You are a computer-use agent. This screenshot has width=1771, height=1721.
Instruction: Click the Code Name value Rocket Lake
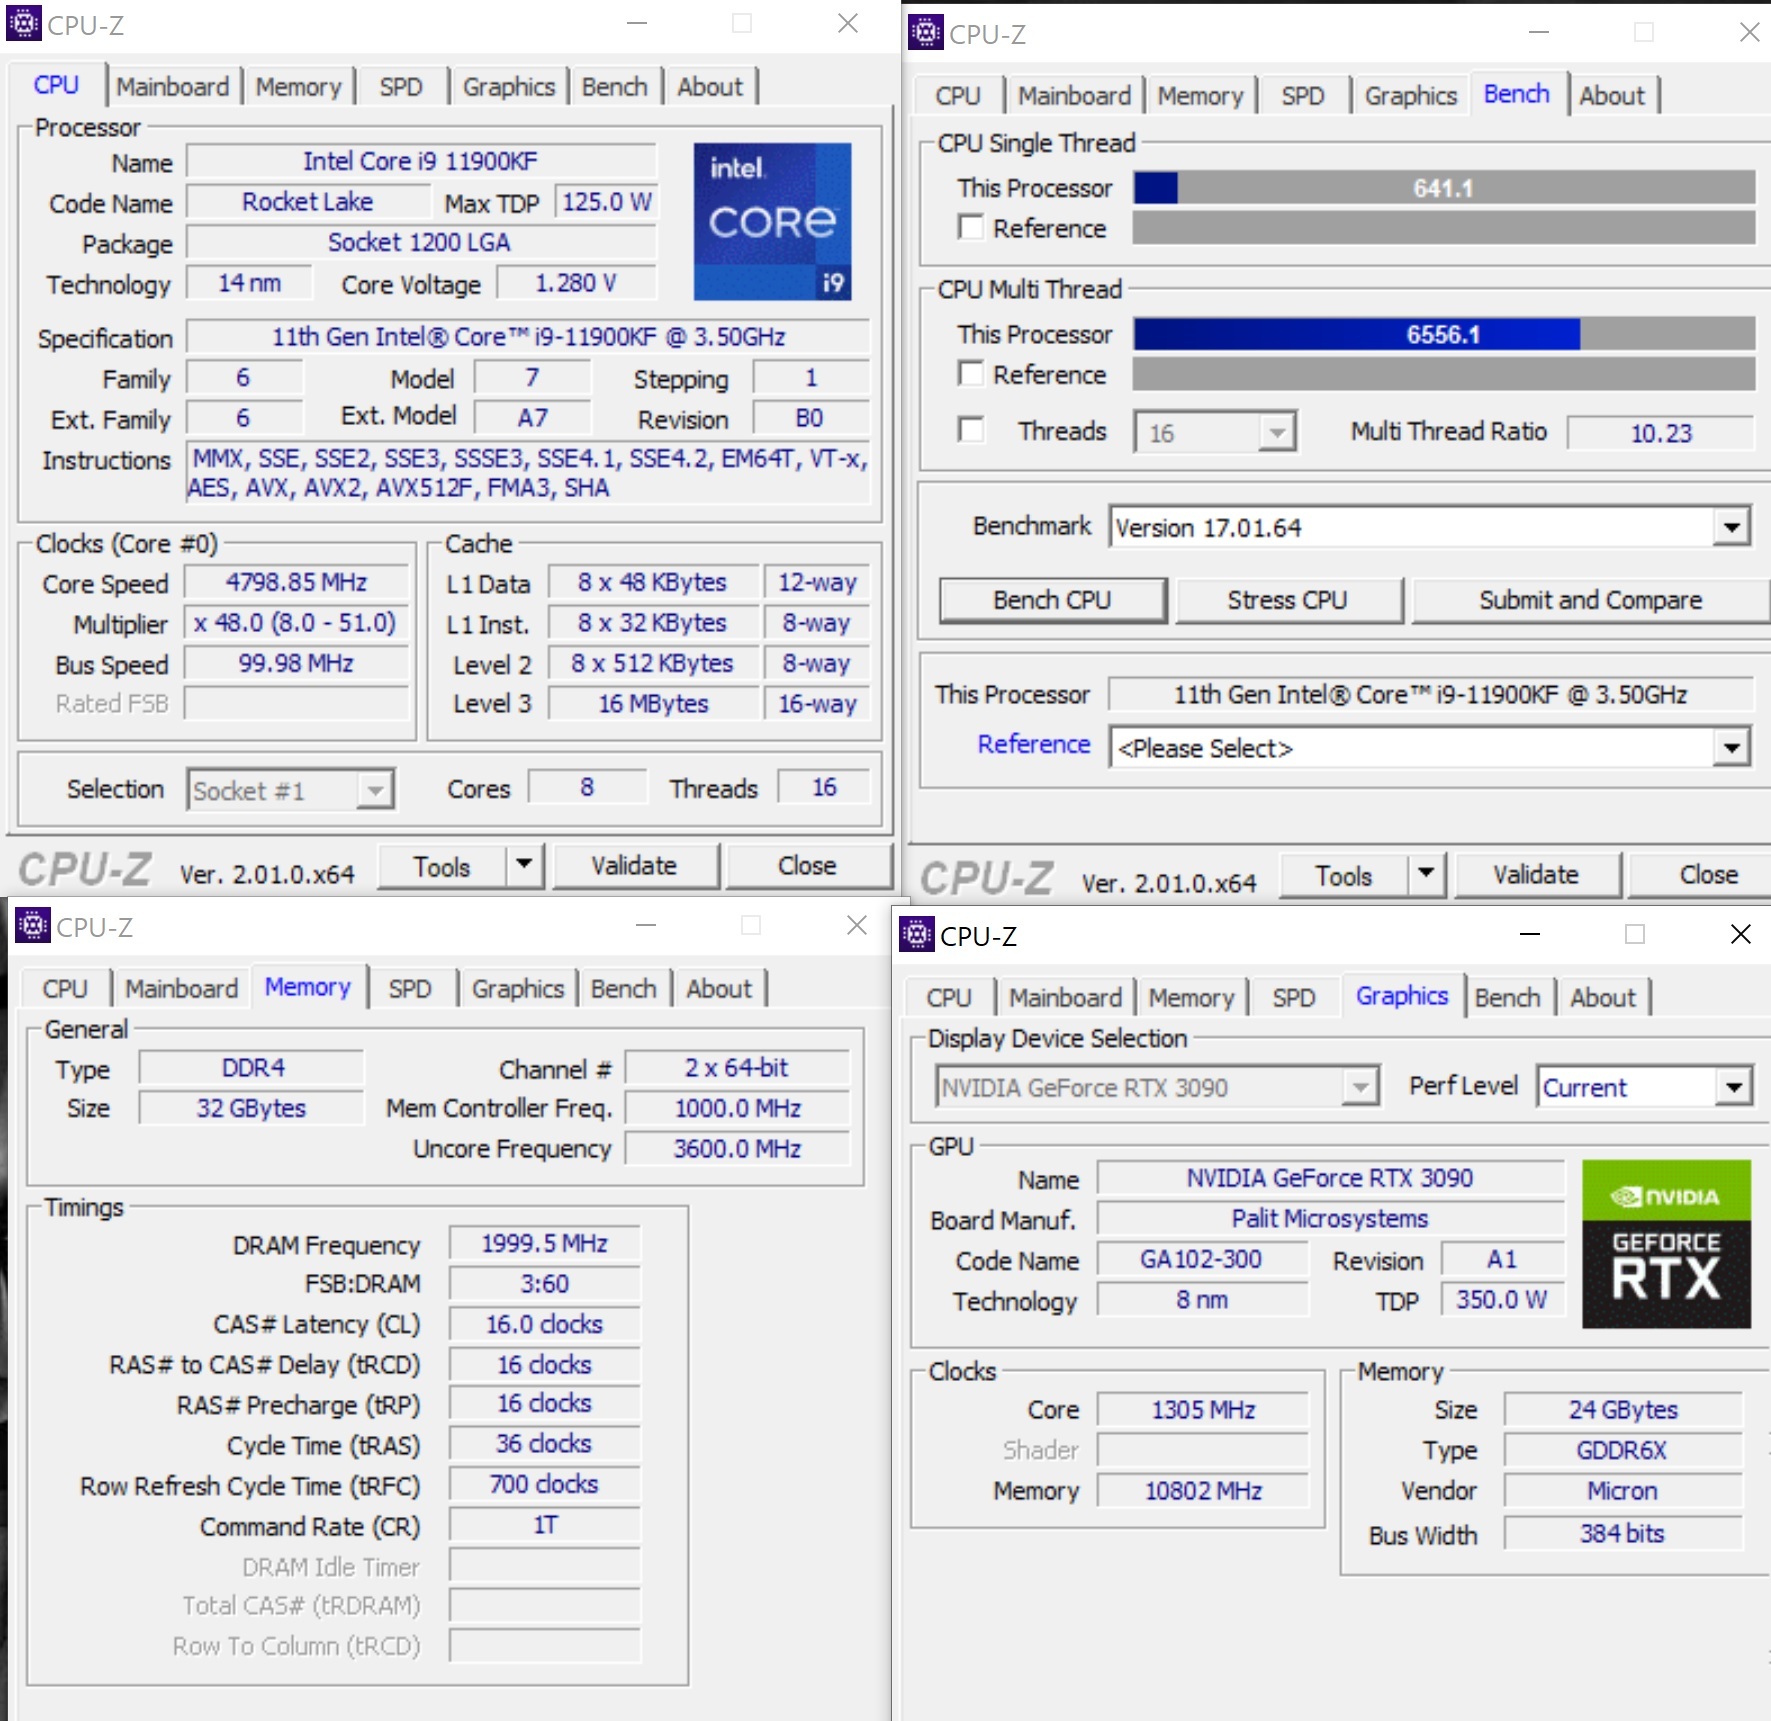[308, 202]
